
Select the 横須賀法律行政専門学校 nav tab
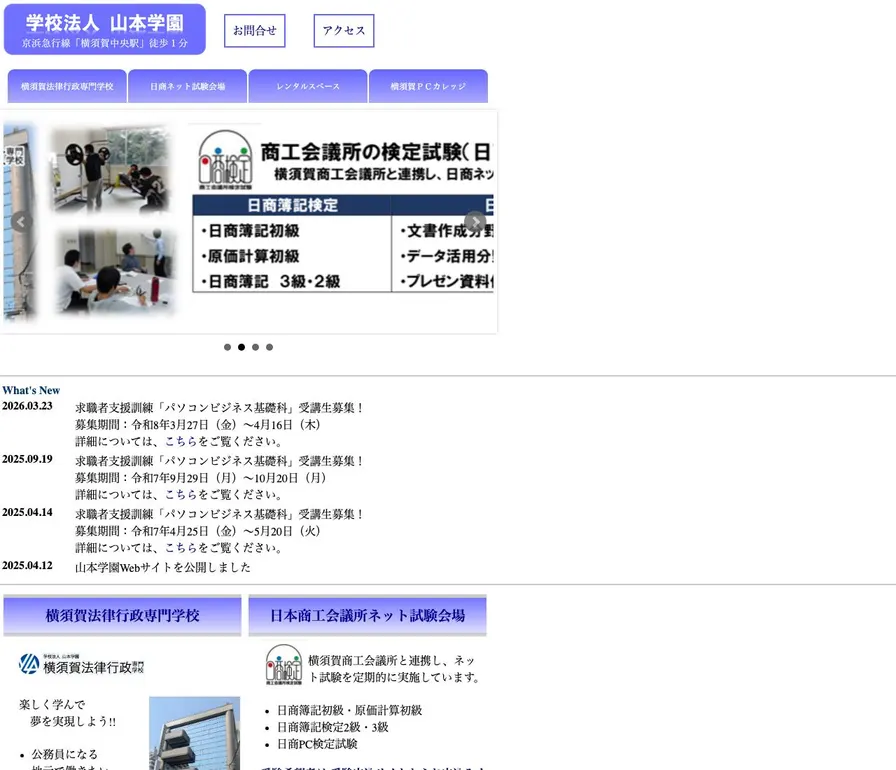pos(67,86)
